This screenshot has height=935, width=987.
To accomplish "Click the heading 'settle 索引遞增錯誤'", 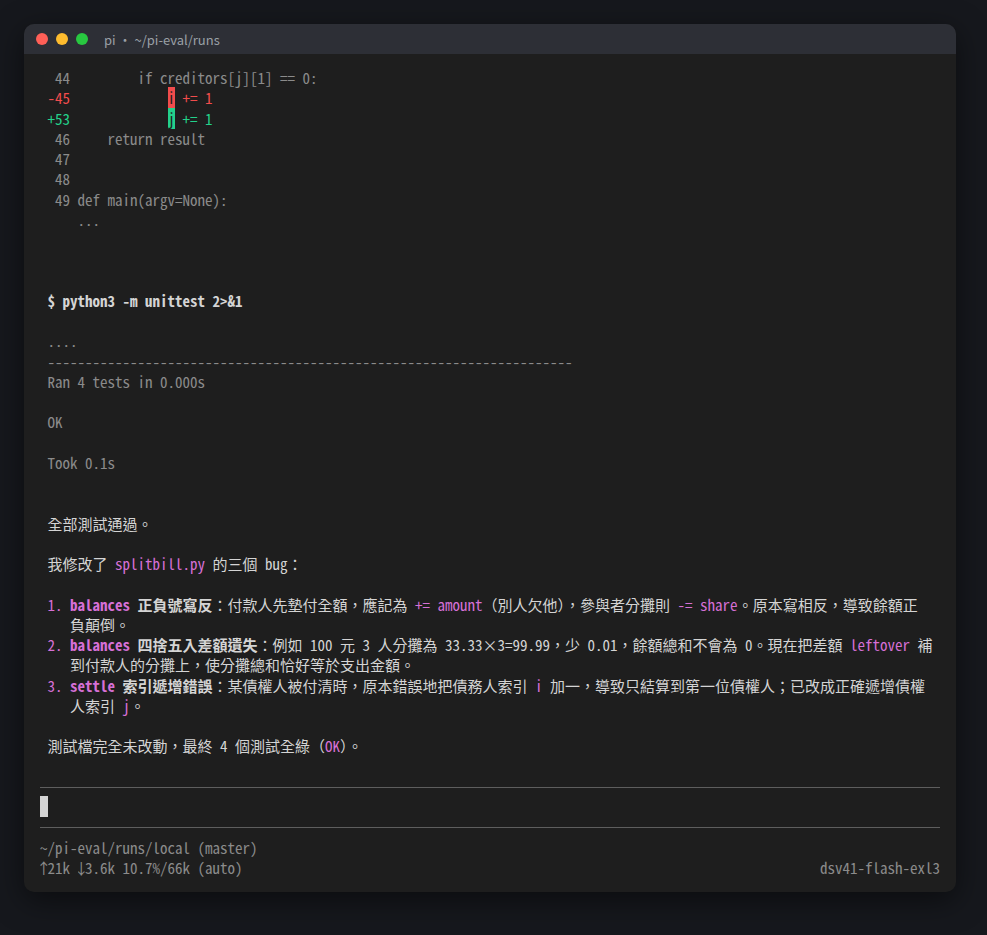I will pos(141,687).
